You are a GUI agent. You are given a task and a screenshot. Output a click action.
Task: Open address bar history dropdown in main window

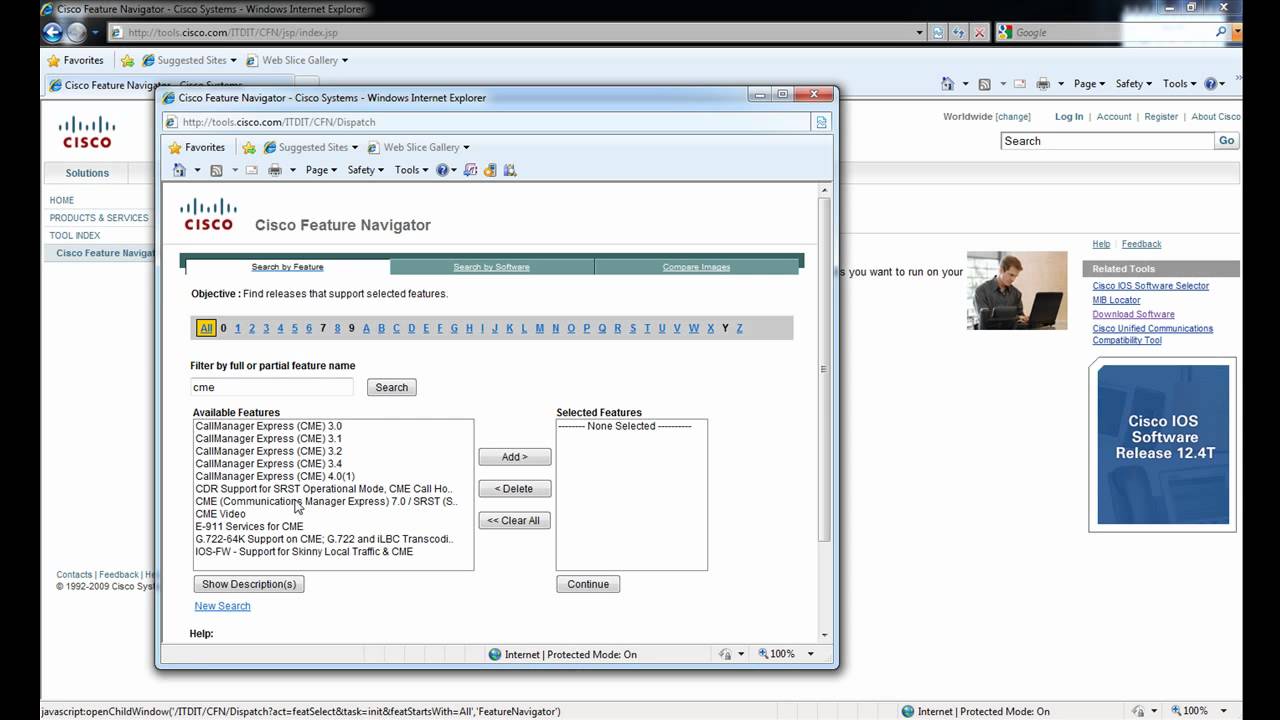pyautogui.click(x=920, y=32)
